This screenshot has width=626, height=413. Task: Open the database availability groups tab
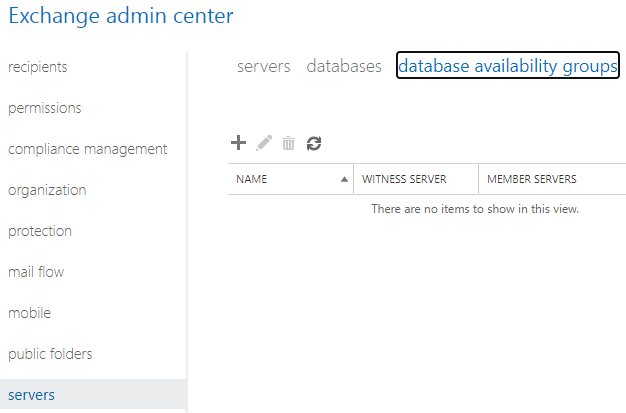507,66
